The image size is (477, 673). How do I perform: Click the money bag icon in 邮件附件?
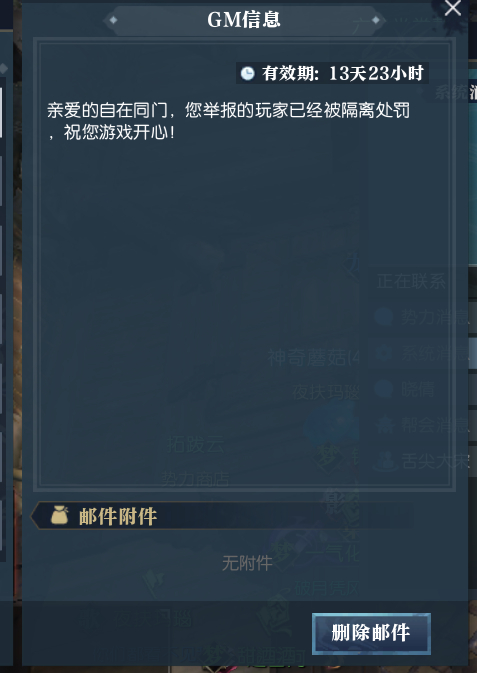(x=59, y=515)
